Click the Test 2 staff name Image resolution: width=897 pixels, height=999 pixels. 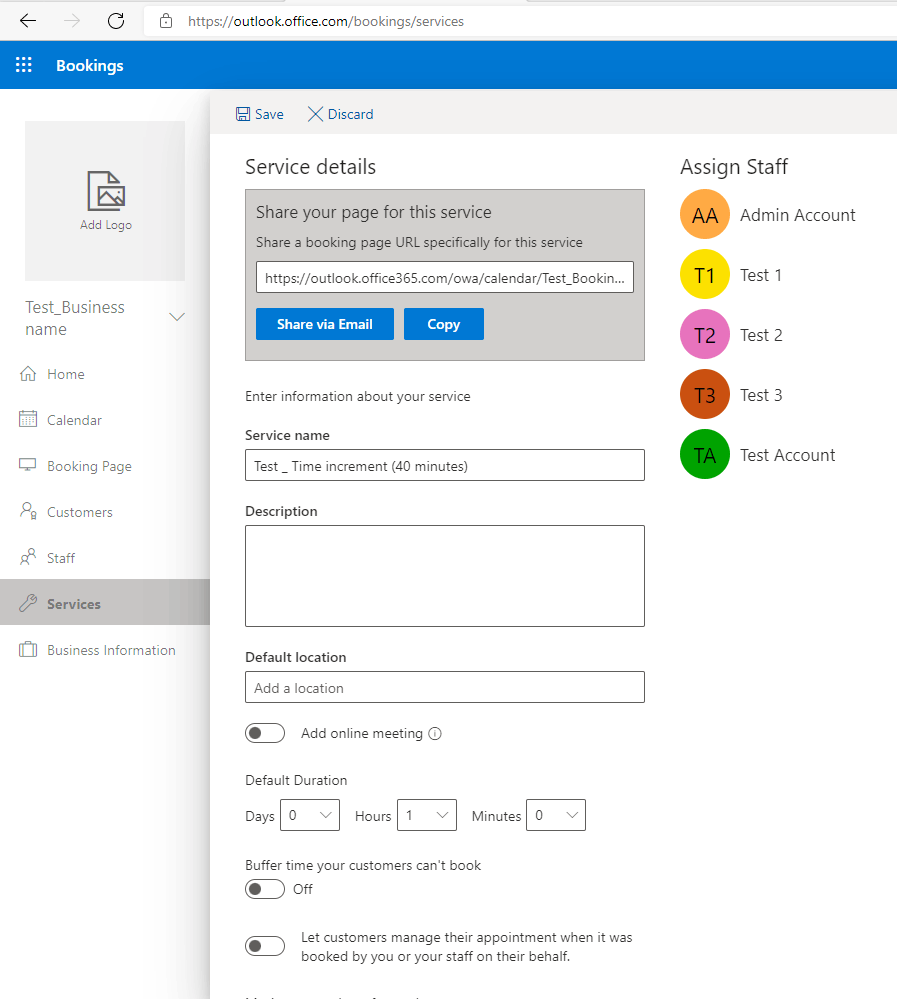(761, 334)
